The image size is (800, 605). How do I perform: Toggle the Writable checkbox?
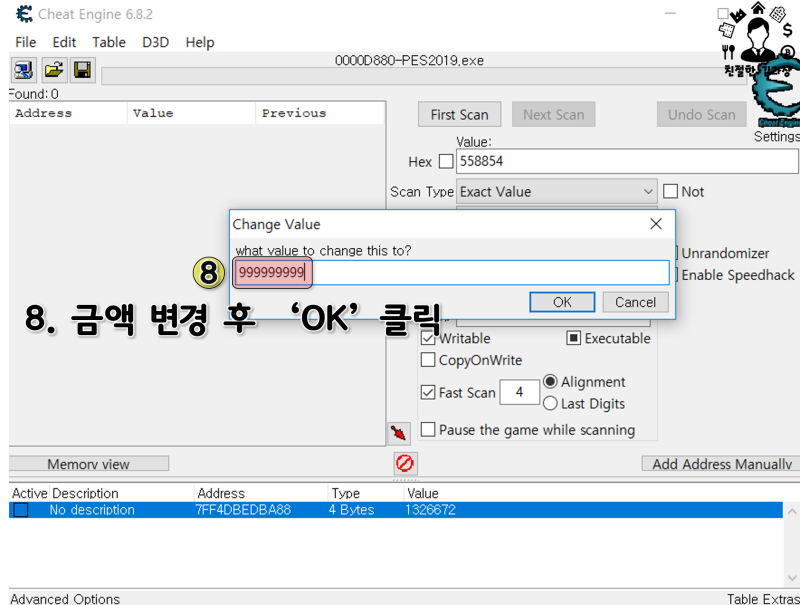pos(428,338)
